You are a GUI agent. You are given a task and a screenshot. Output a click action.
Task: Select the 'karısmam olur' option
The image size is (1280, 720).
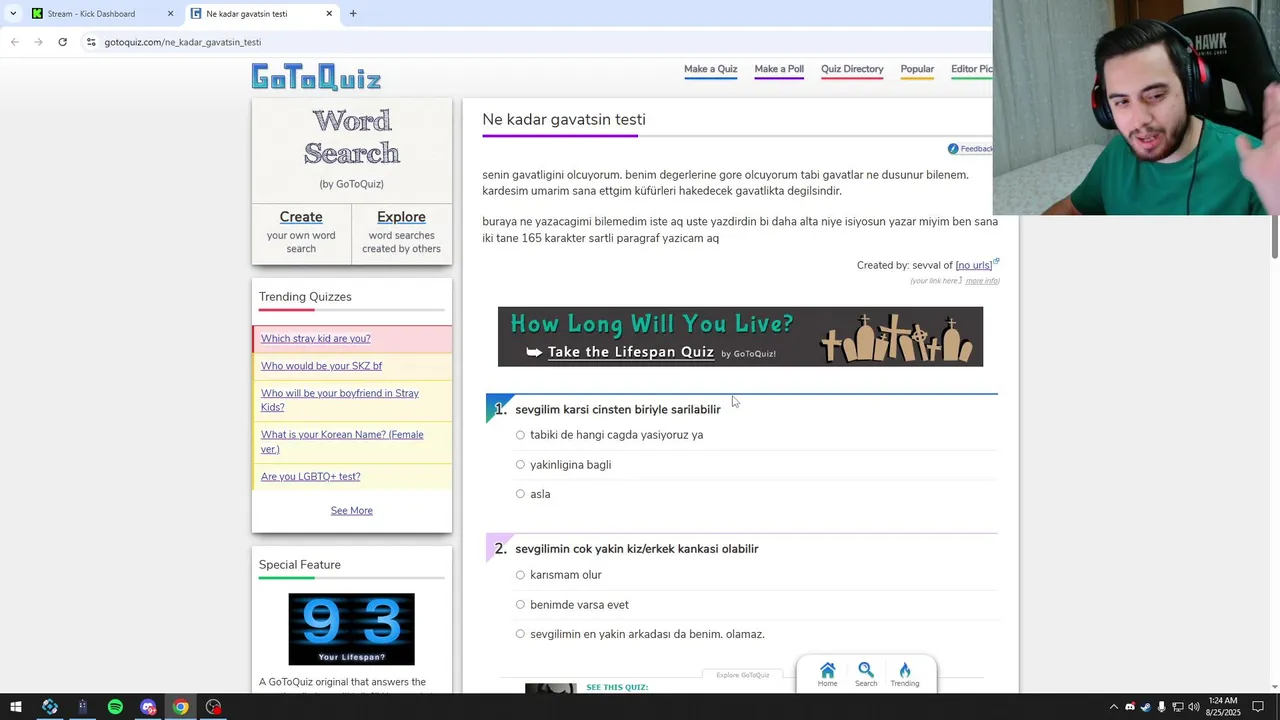520,575
